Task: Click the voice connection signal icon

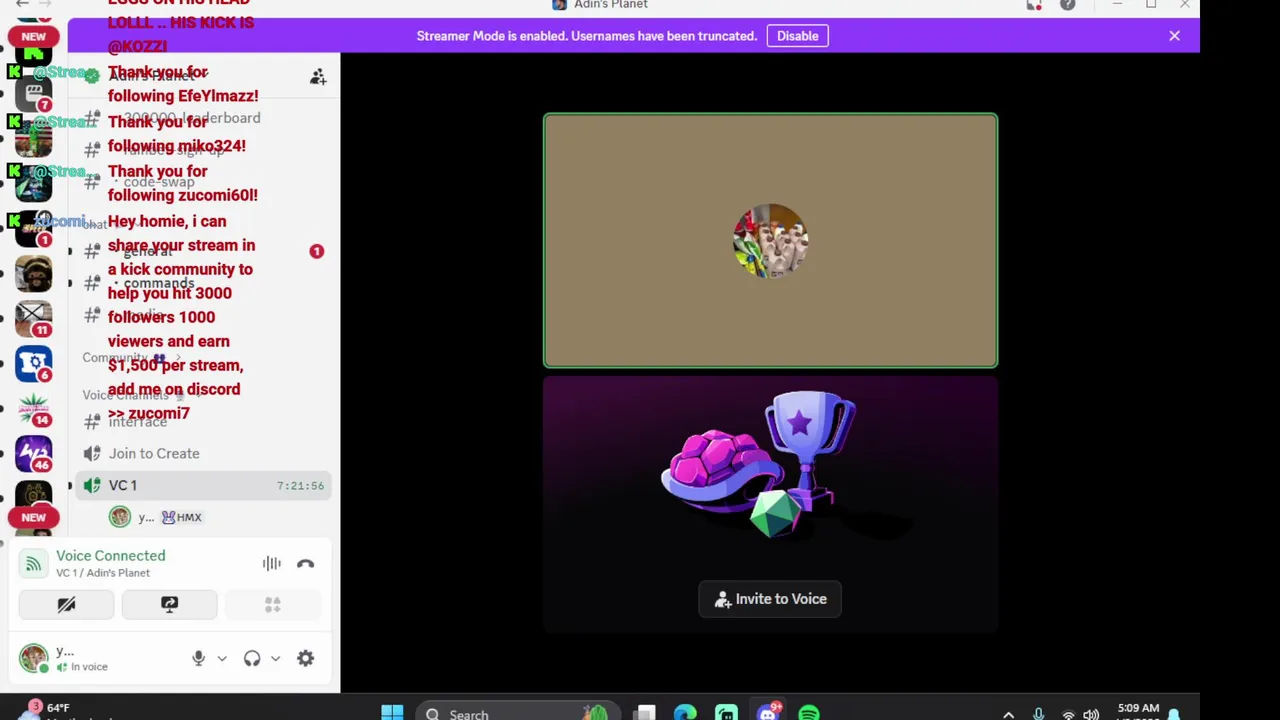Action: [x=33, y=564]
